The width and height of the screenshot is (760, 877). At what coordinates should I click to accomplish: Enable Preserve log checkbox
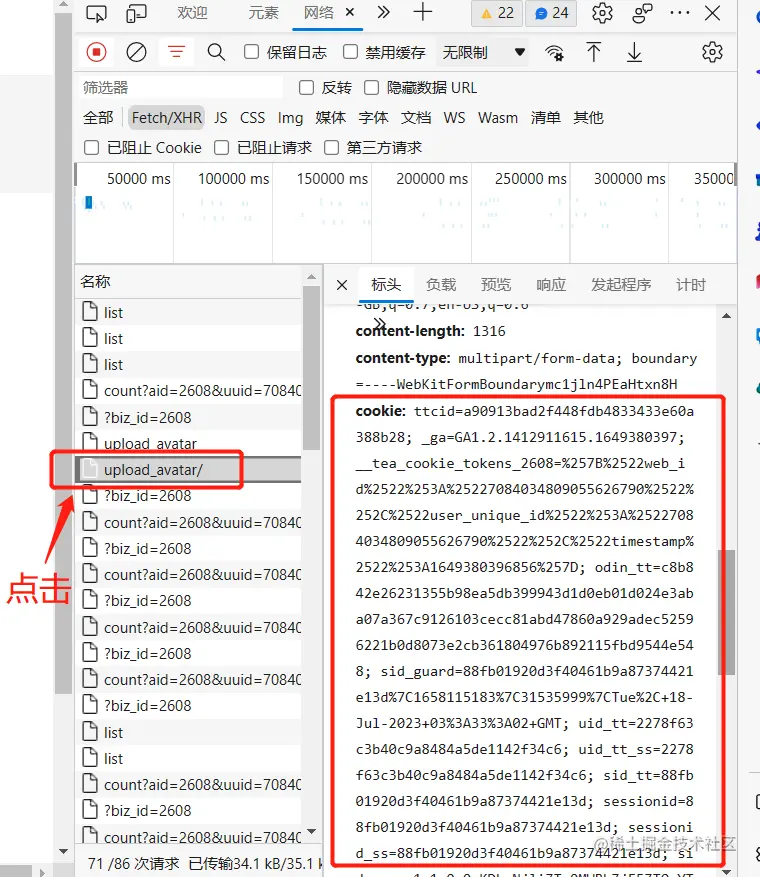(252, 52)
